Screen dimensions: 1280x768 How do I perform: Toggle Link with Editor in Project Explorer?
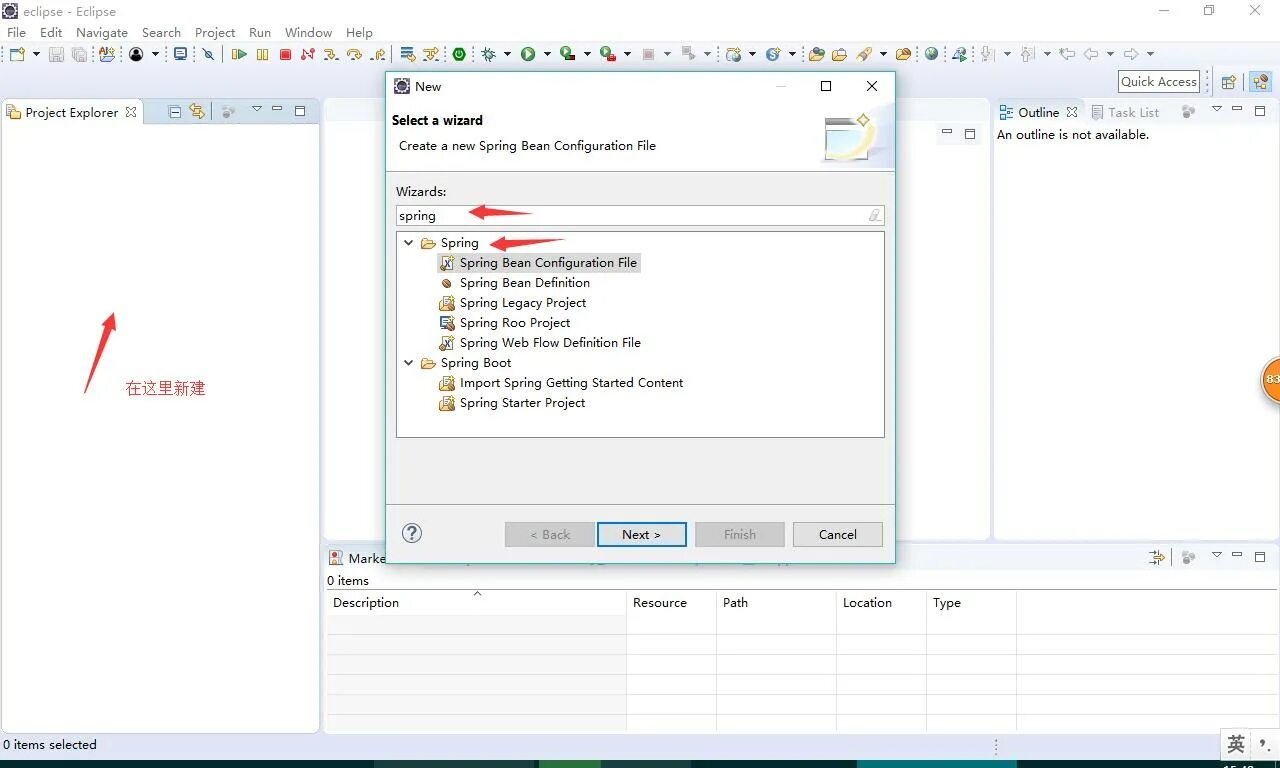tap(197, 111)
